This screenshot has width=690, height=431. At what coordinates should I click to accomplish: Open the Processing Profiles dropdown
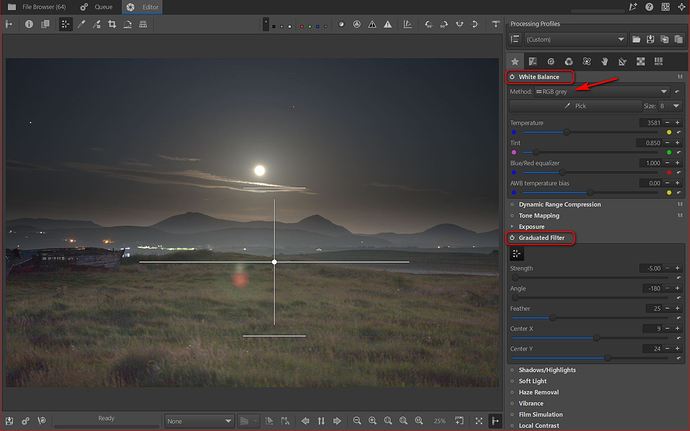pos(575,39)
